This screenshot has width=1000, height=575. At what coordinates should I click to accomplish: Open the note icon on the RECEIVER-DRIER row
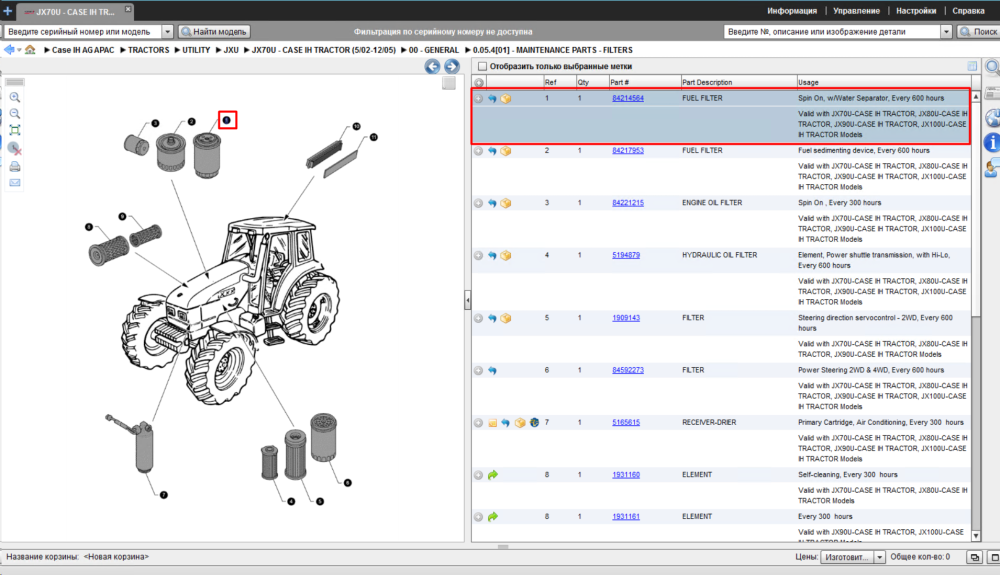[492, 423]
